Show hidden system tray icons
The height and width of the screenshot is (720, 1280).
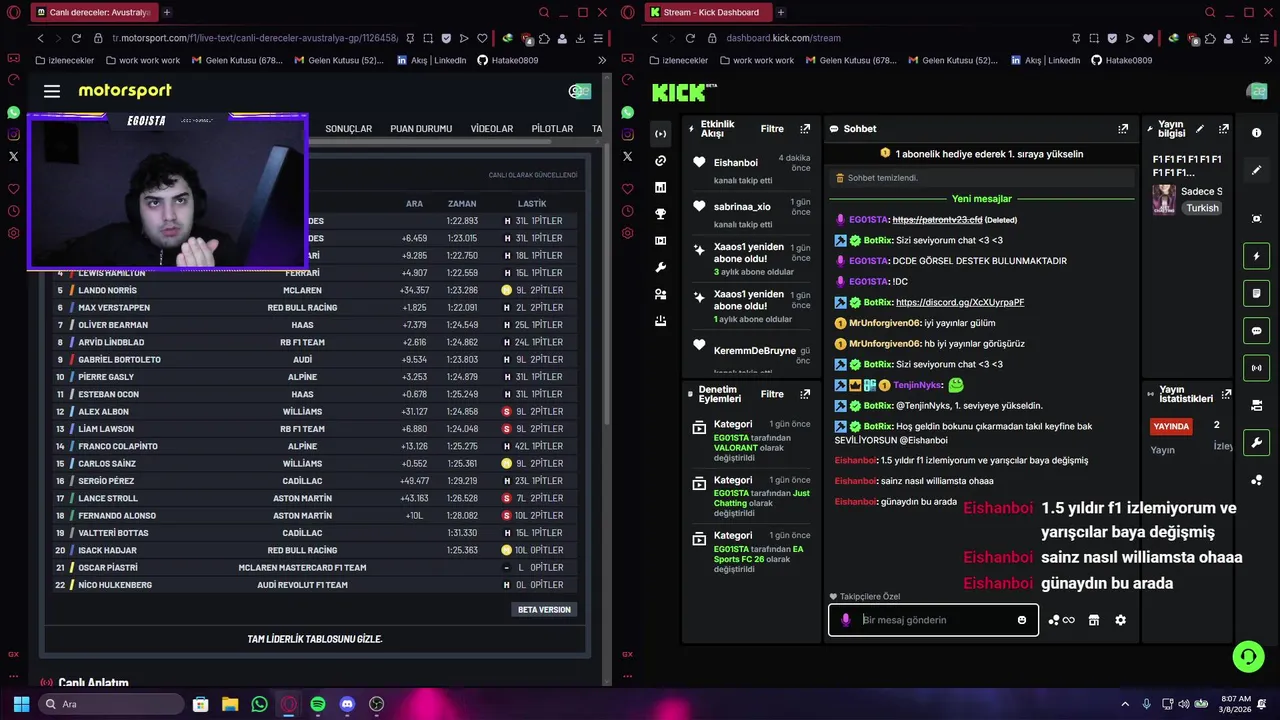pyautogui.click(x=1125, y=704)
